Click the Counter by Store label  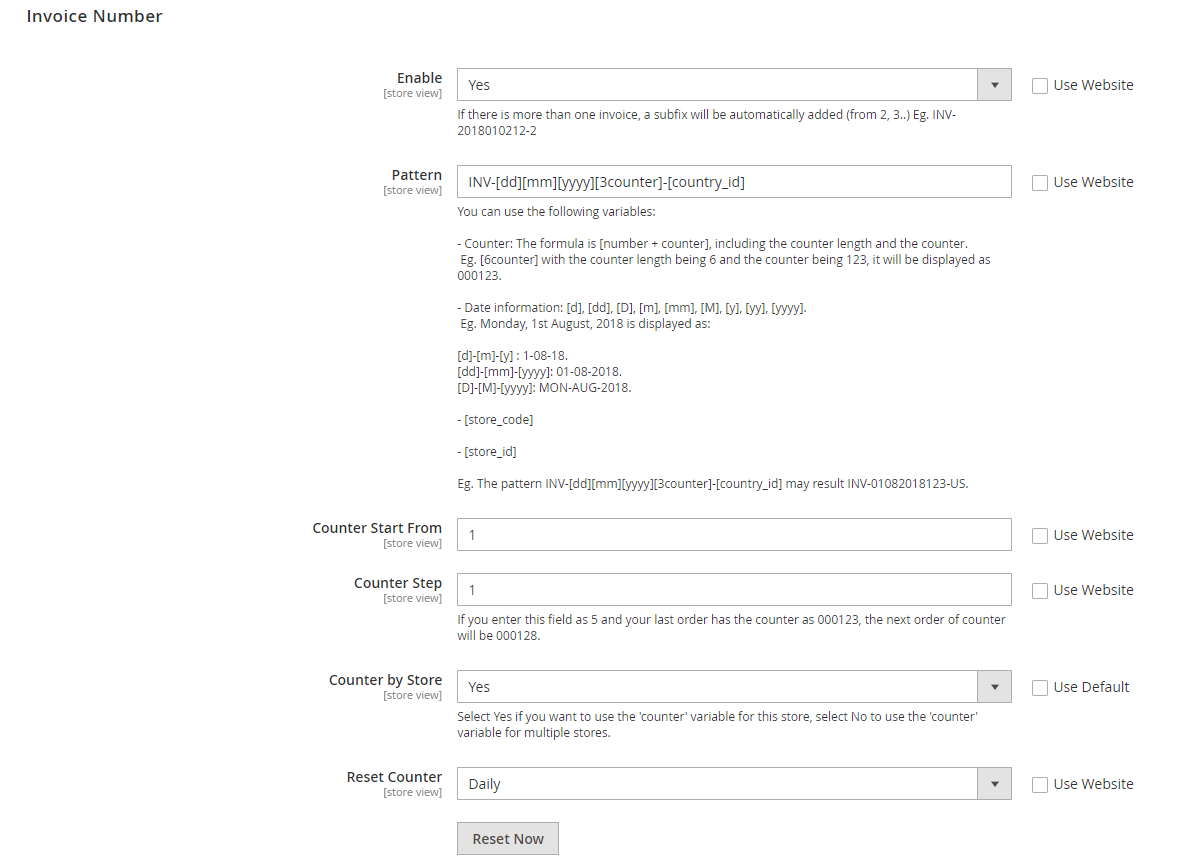click(385, 680)
